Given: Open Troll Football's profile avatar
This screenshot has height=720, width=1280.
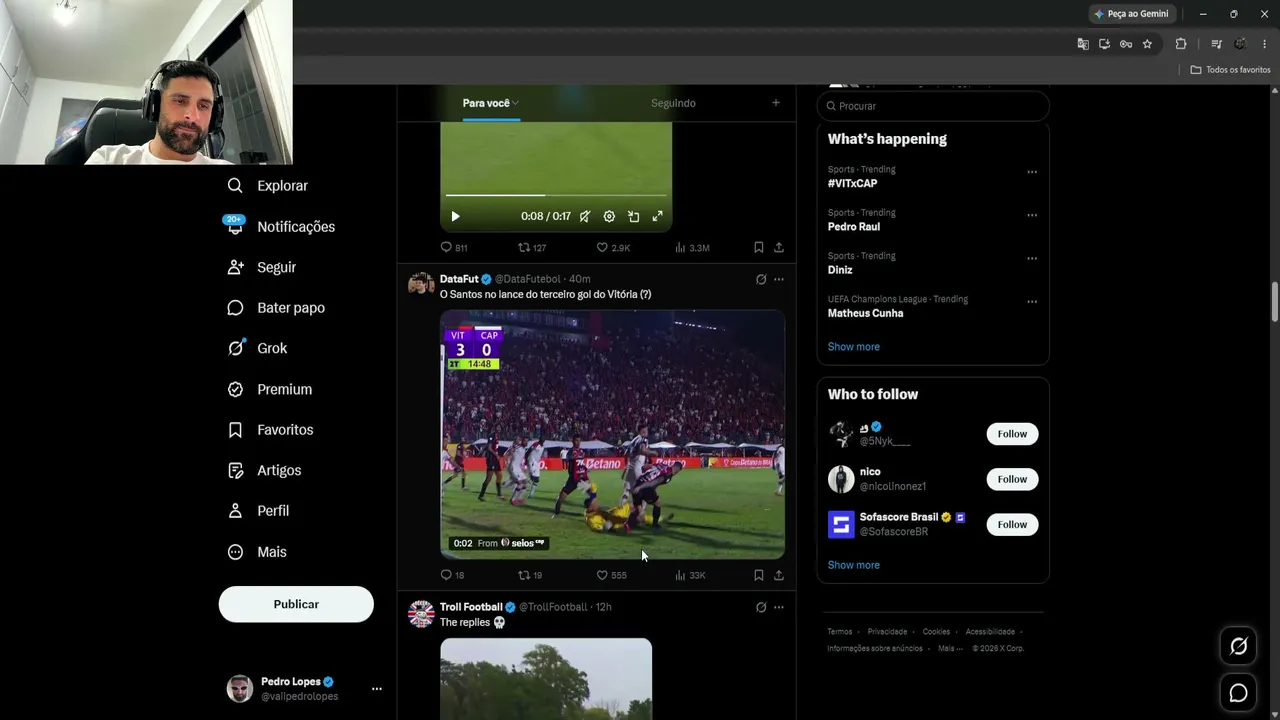Looking at the screenshot, I should pos(421,614).
